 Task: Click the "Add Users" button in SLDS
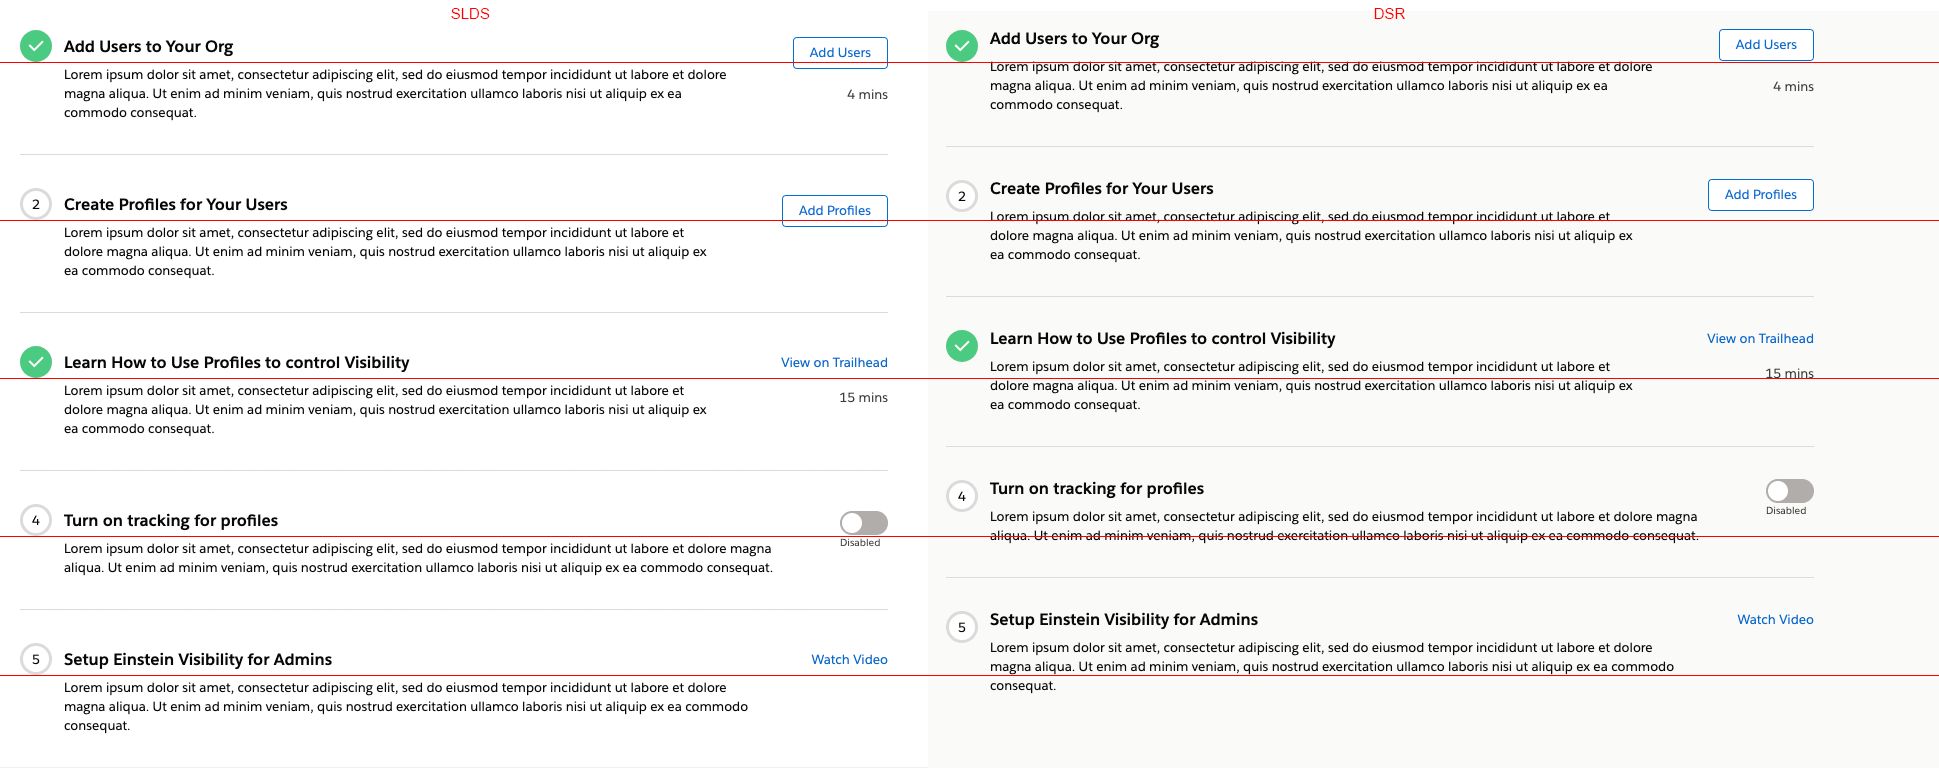(839, 52)
